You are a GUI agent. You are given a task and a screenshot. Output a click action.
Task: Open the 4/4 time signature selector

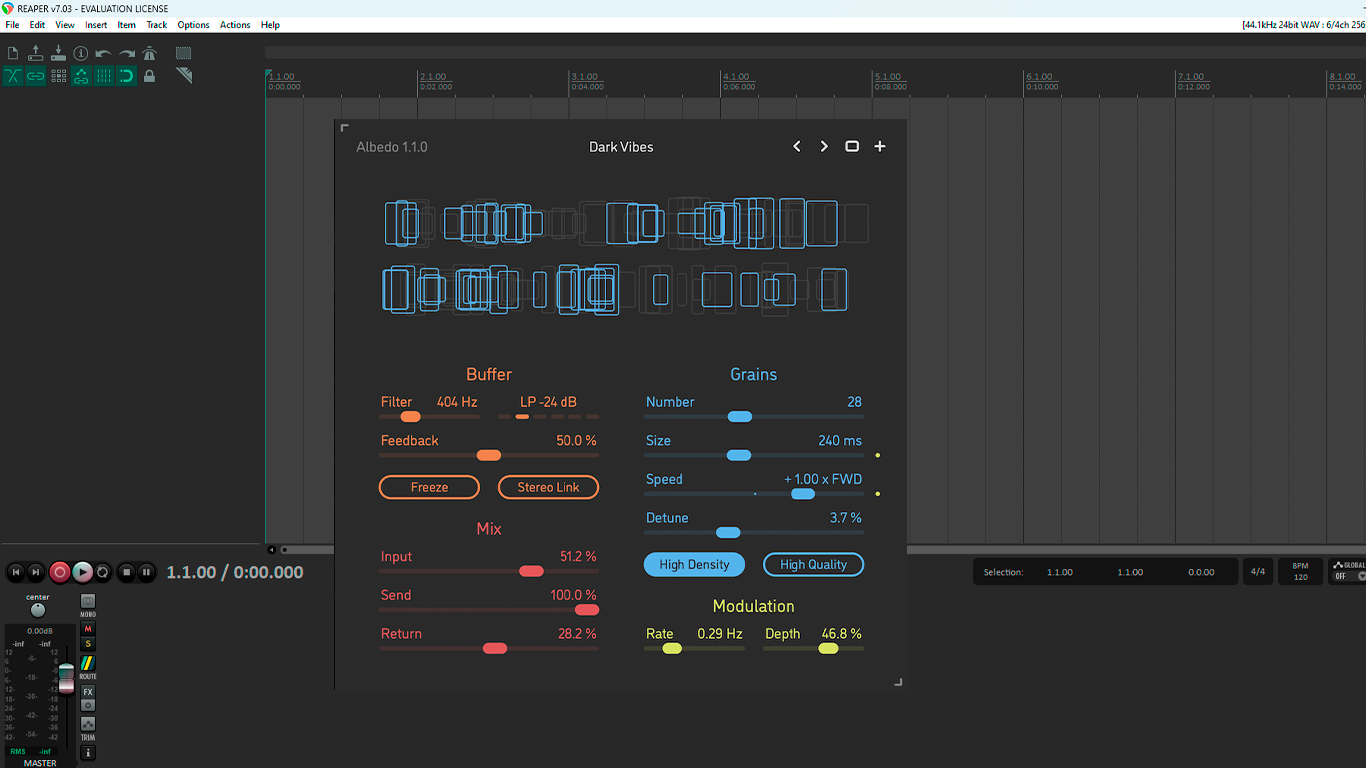tap(1258, 572)
